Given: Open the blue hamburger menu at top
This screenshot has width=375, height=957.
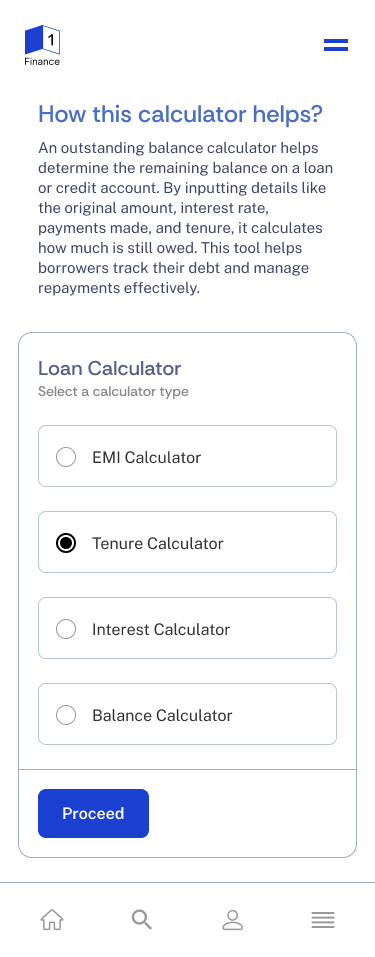Looking at the screenshot, I should [336, 45].
